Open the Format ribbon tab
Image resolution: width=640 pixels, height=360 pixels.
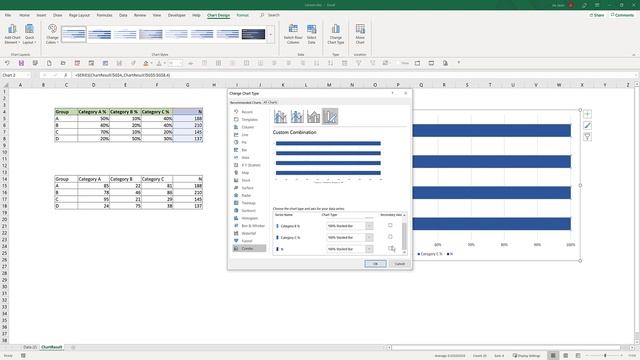[242, 15]
